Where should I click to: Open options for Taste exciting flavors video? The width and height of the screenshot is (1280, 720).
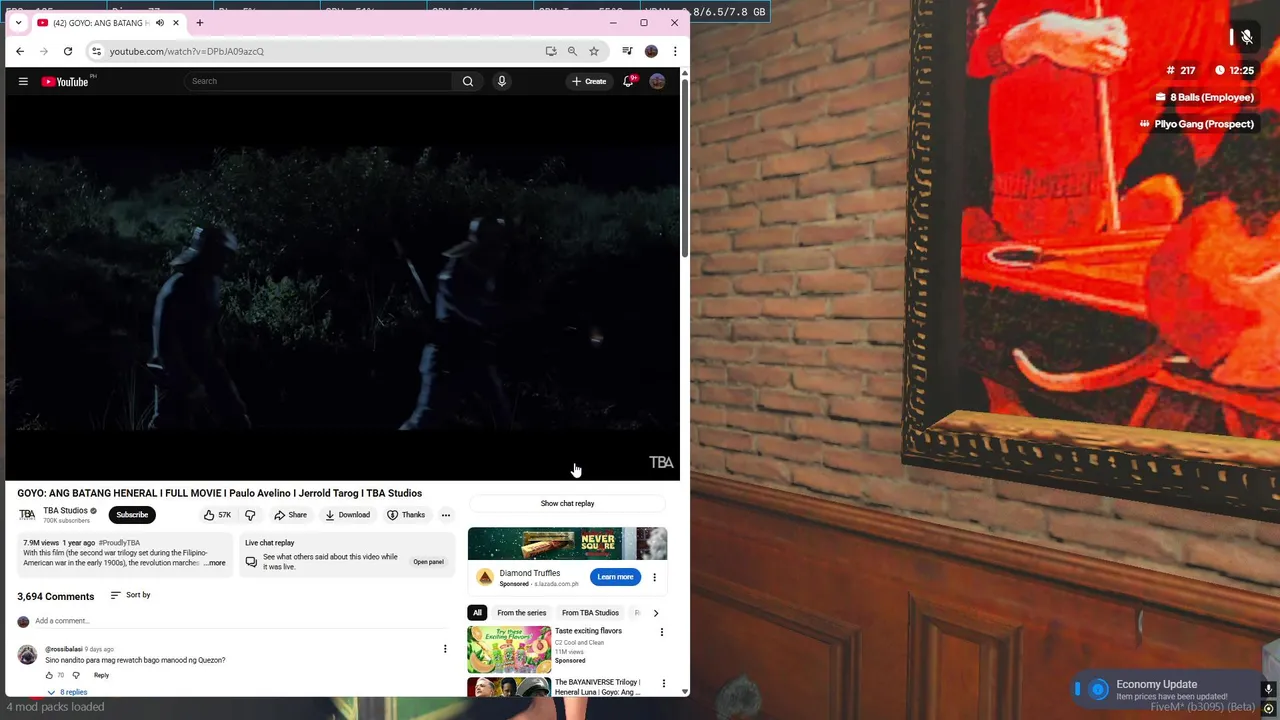(x=661, y=632)
